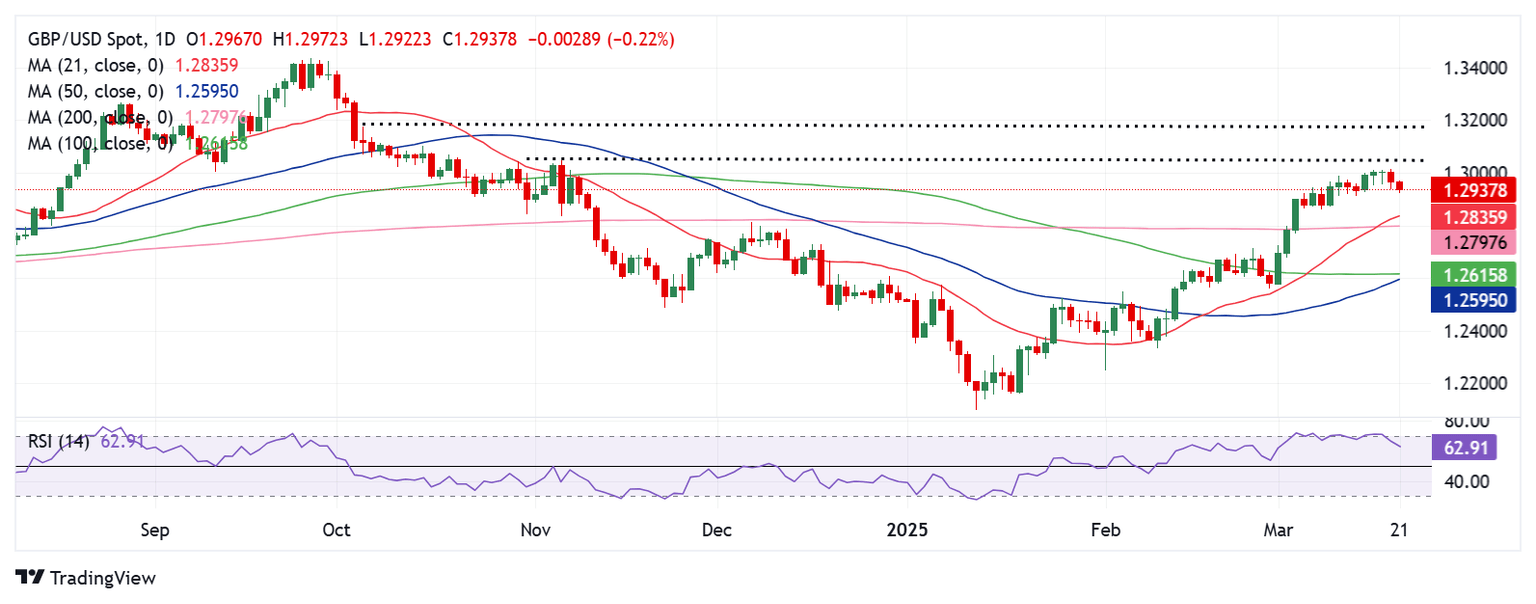Select the MA 21 indicator legend
The width and height of the screenshot is (1536, 604).
95,67
